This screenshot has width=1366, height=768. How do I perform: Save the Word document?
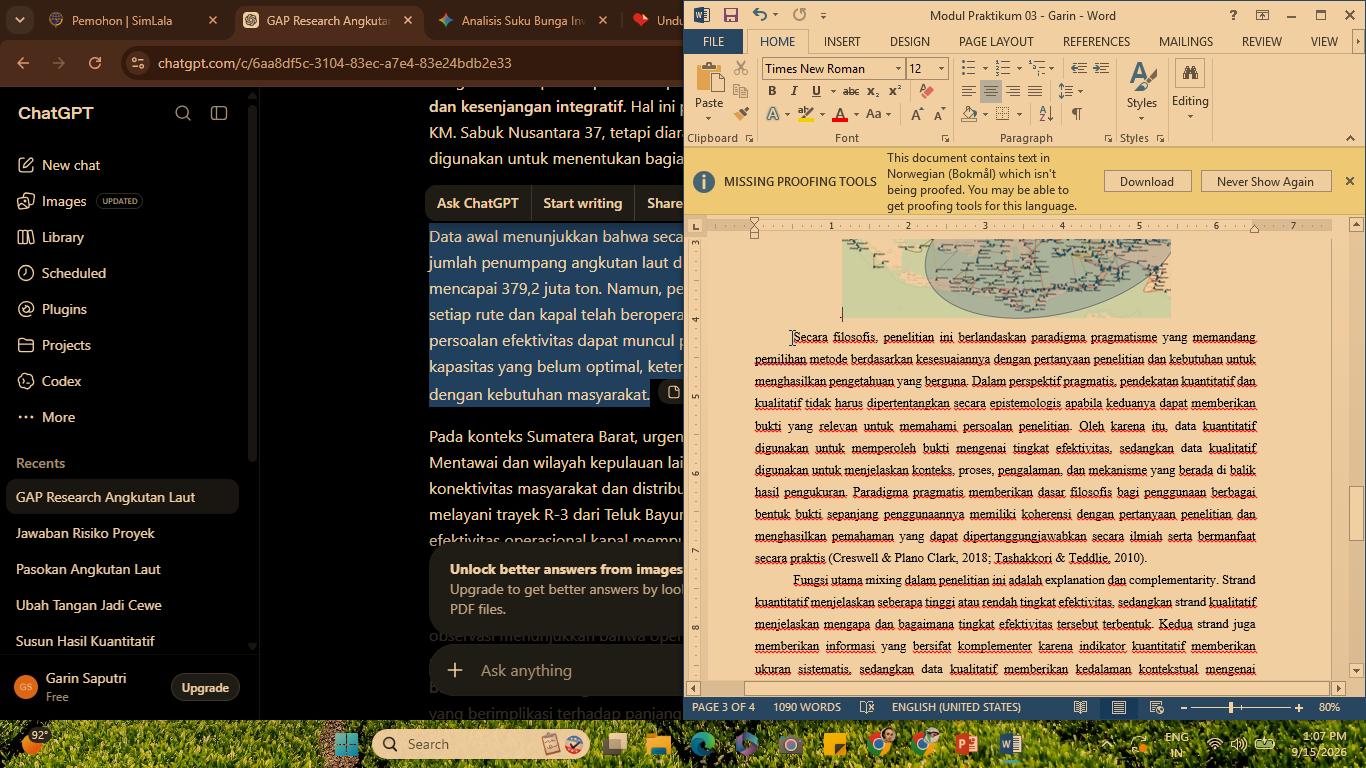pyautogui.click(x=731, y=15)
